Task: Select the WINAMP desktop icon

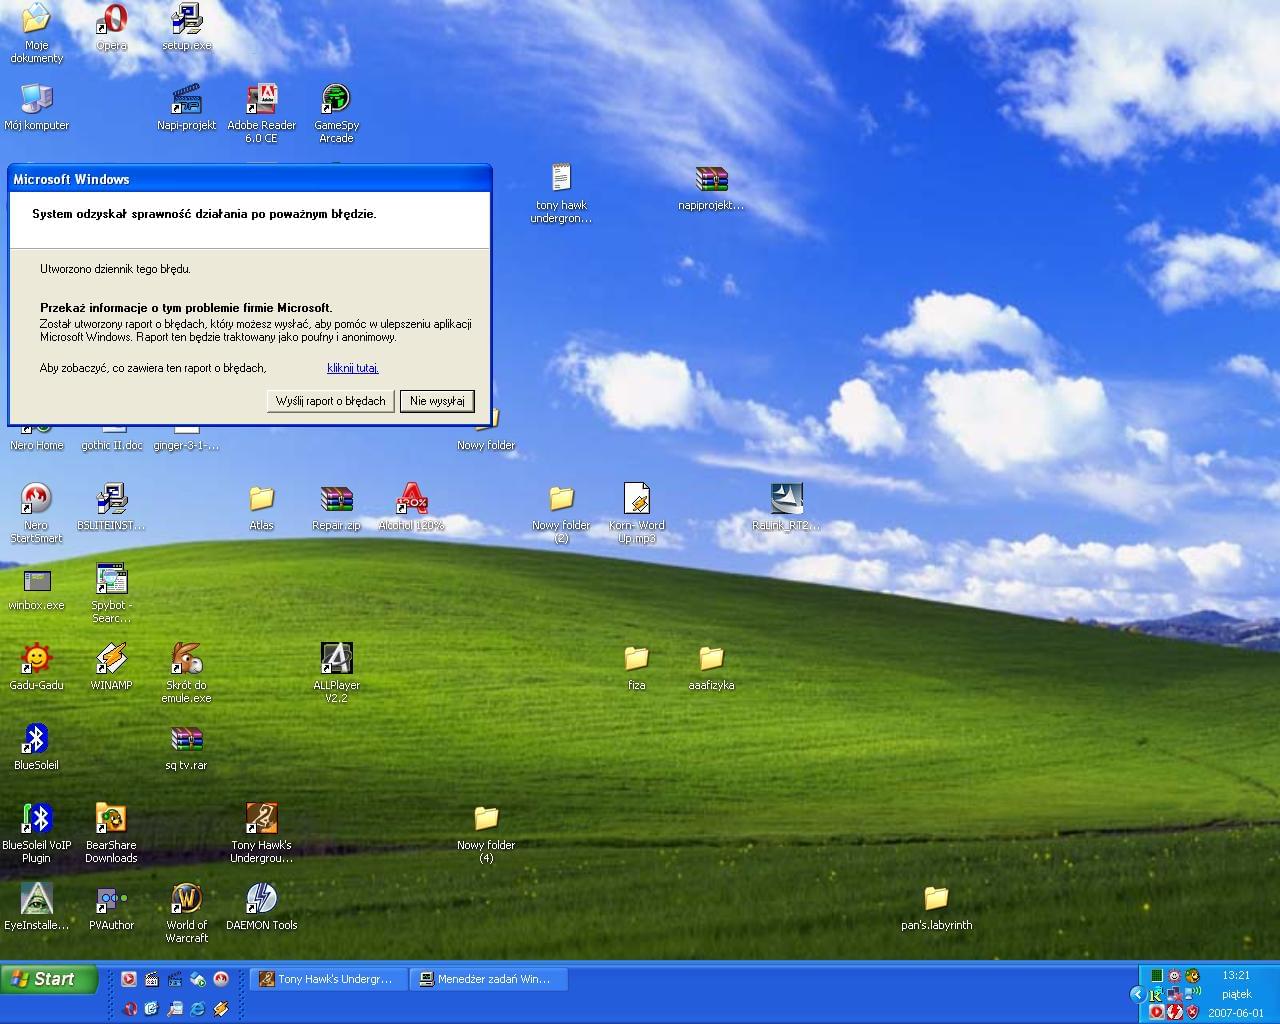Action: point(111,667)
